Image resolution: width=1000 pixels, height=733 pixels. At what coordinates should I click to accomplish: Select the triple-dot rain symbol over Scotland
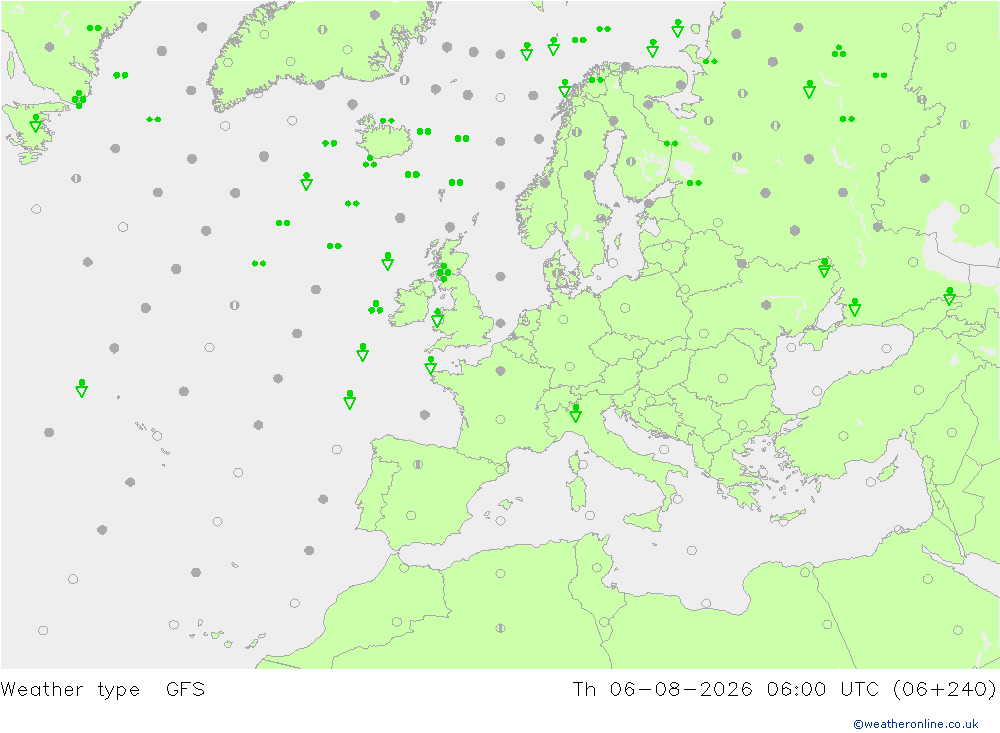(x=444, y=272)
